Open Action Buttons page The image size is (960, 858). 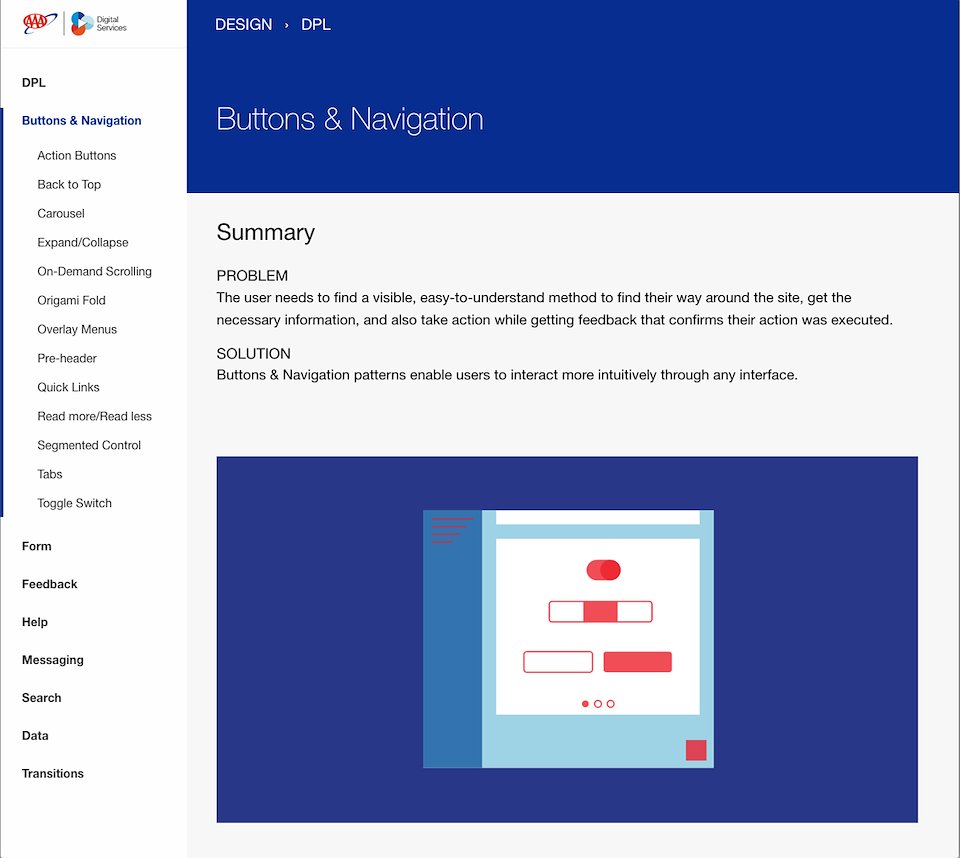coord(77,156)
